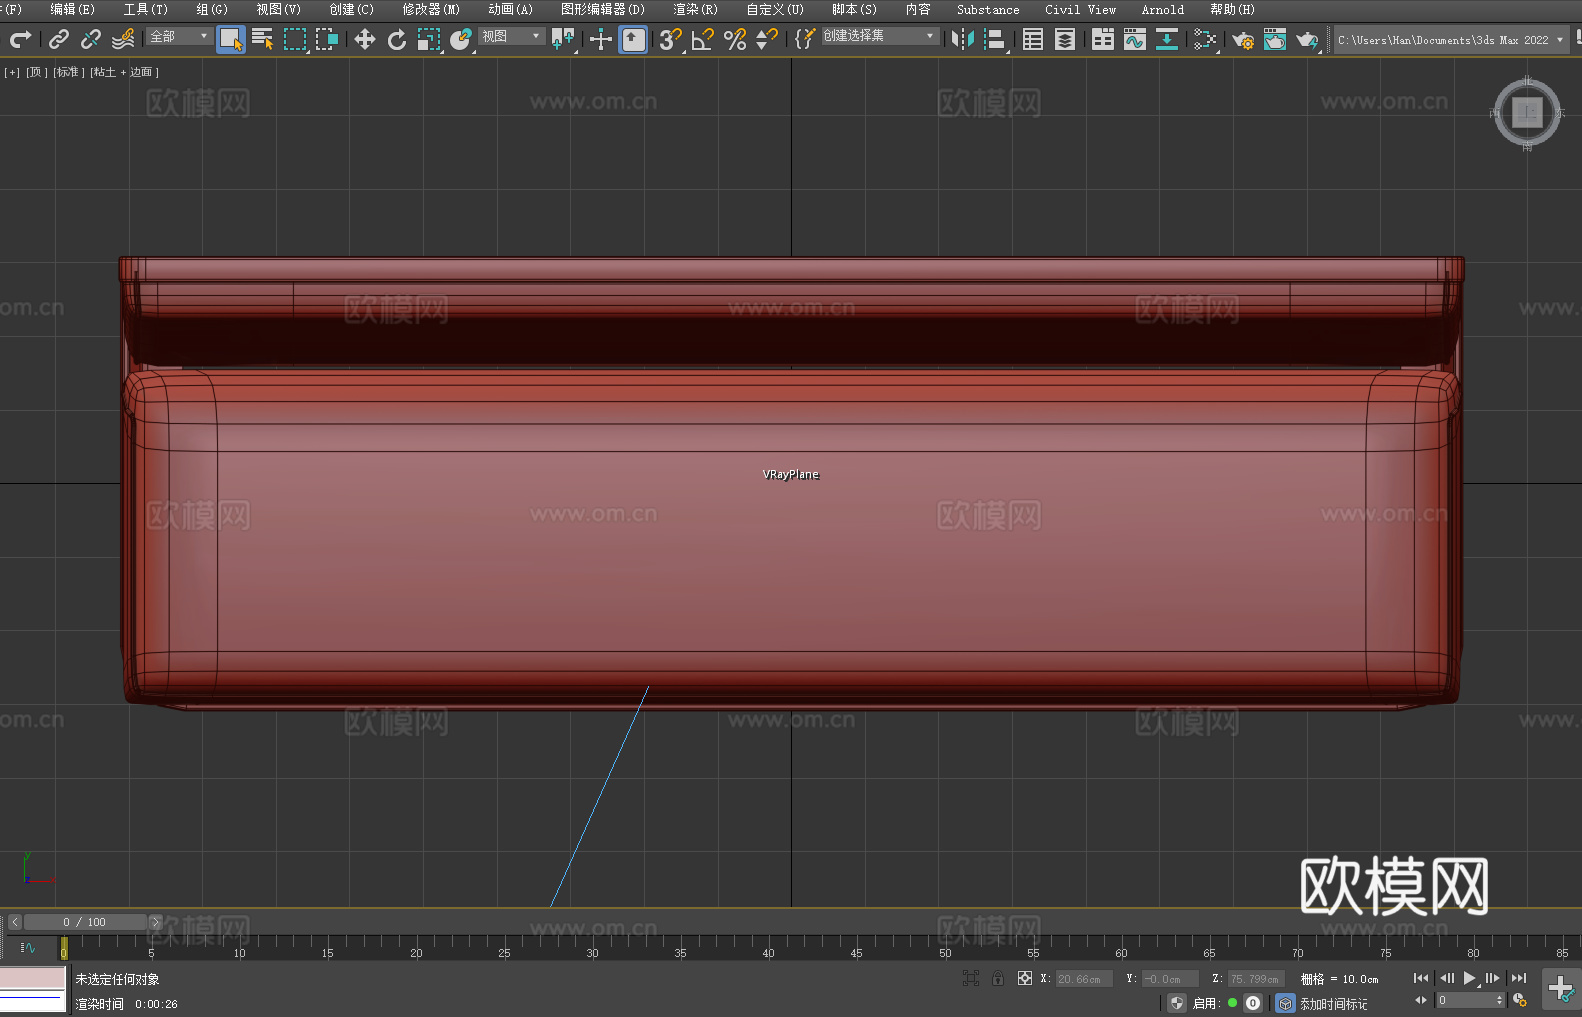Activate the Select and Move tool
Screen dimensions: 1582x1017
point(365,39)
